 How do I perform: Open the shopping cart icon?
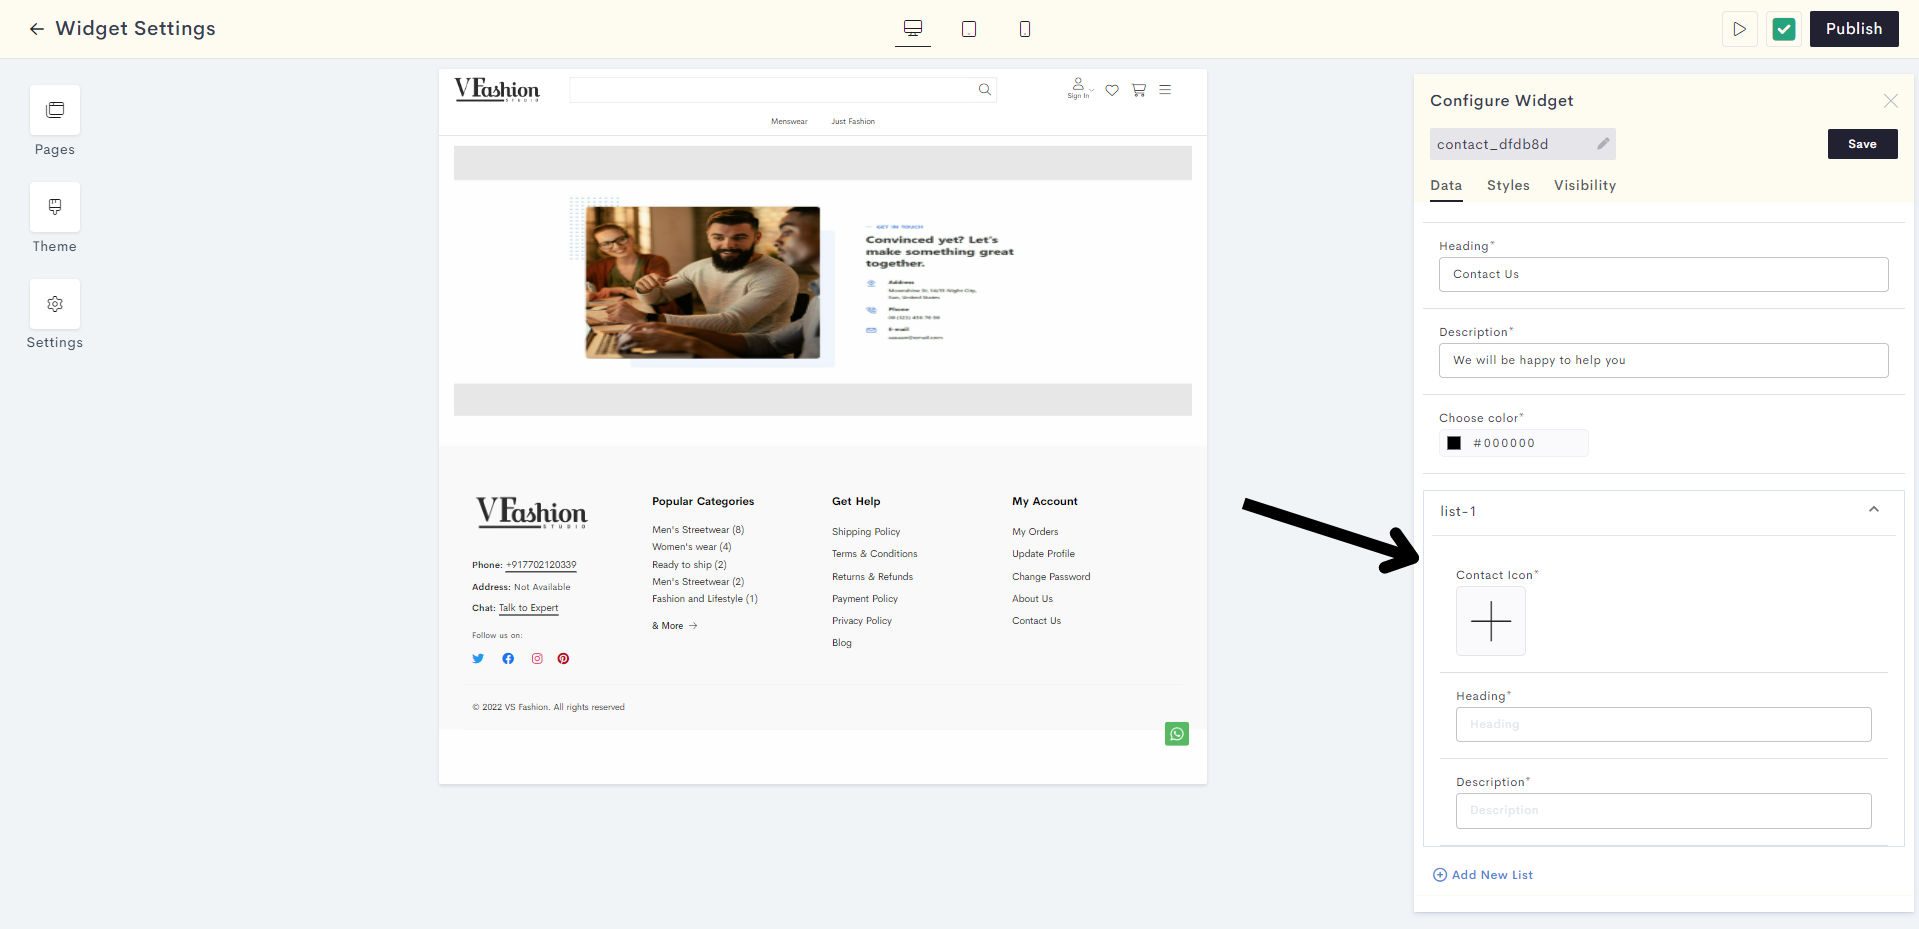coord(1139,90)
